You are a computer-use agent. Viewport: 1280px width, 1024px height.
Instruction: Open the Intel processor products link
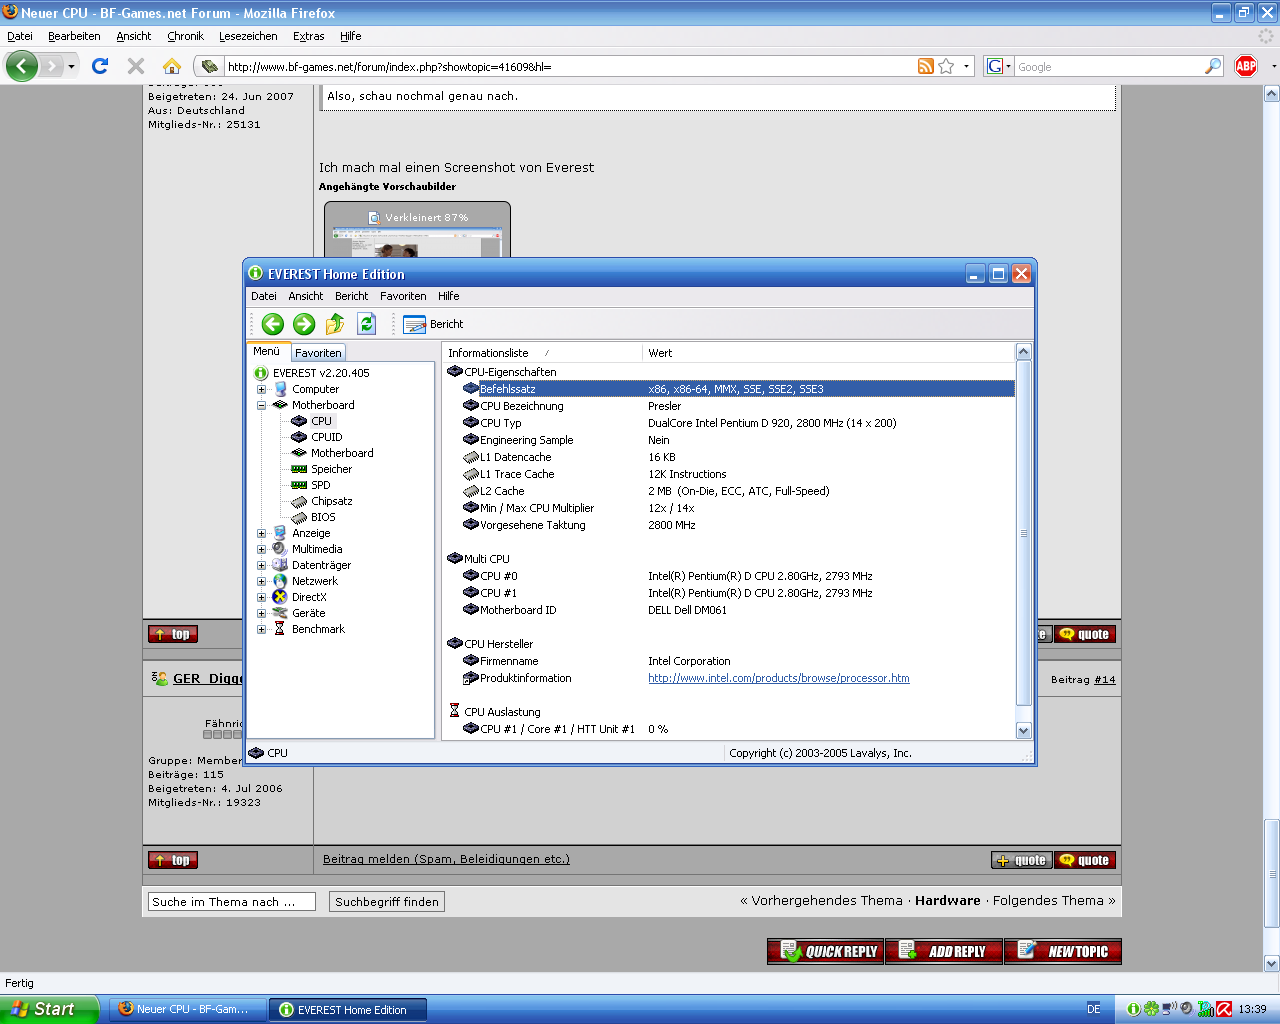coord(779,678)
